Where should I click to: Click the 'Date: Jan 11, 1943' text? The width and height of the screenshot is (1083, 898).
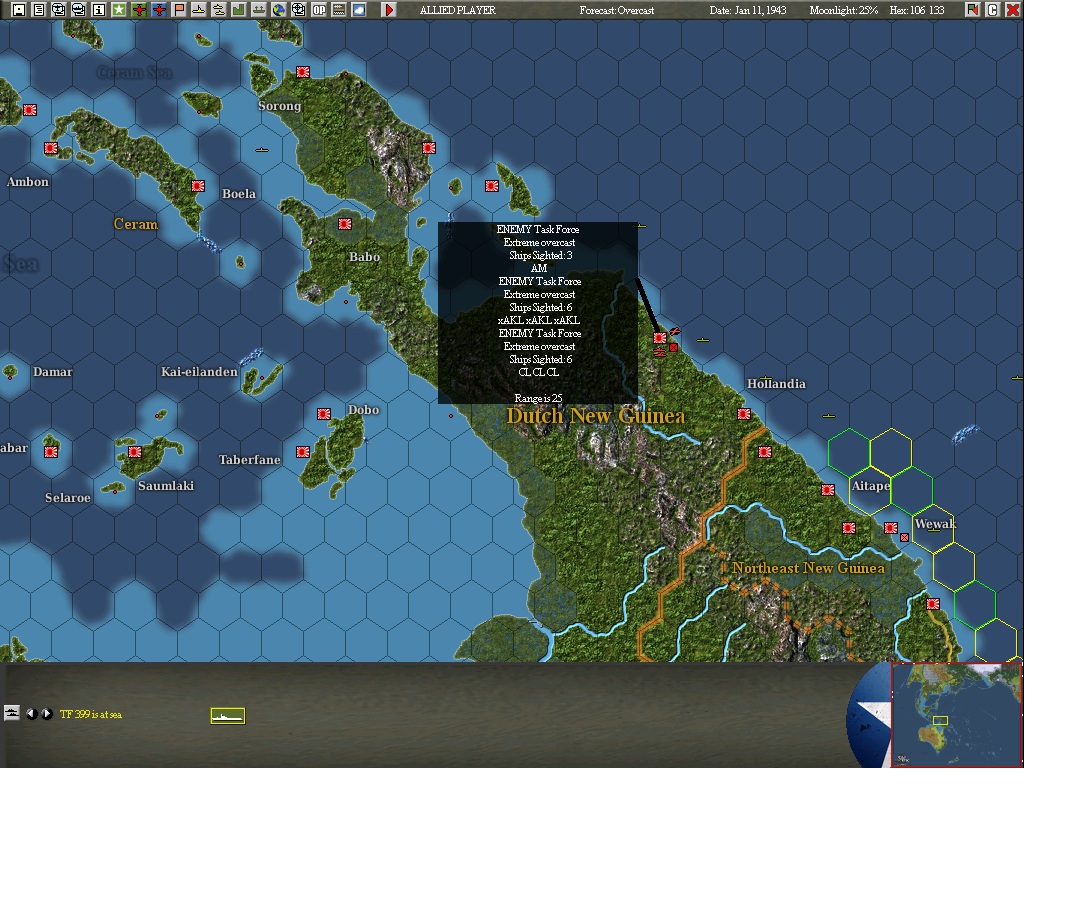pyautogui.click(x=748, y=10)
